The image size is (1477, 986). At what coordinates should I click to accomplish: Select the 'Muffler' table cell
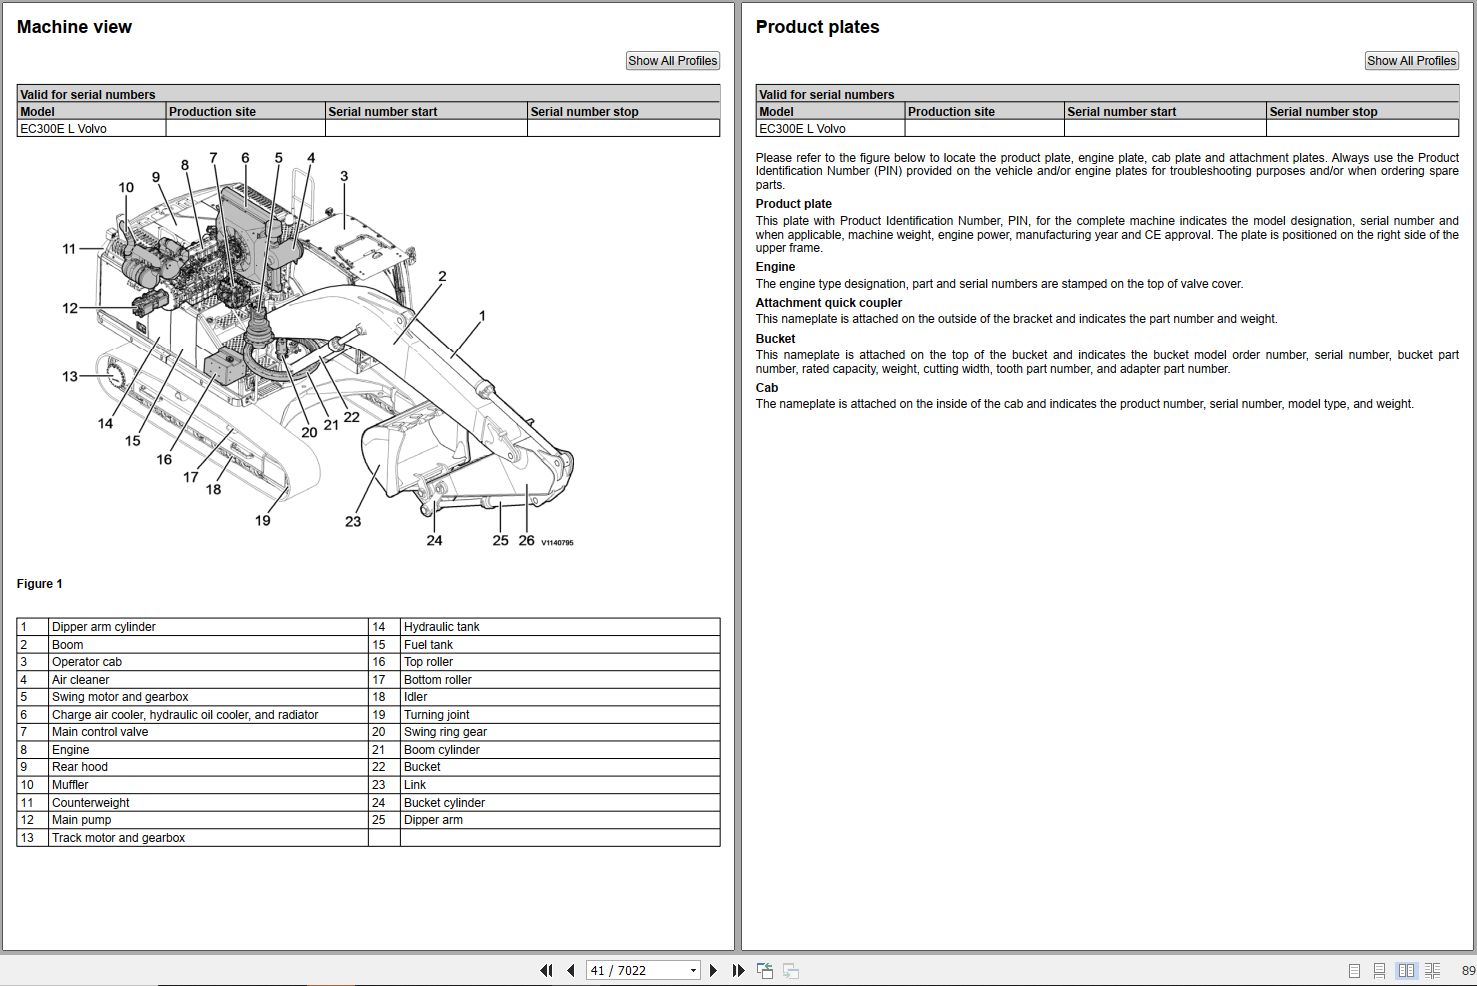[x=208, y=785]
